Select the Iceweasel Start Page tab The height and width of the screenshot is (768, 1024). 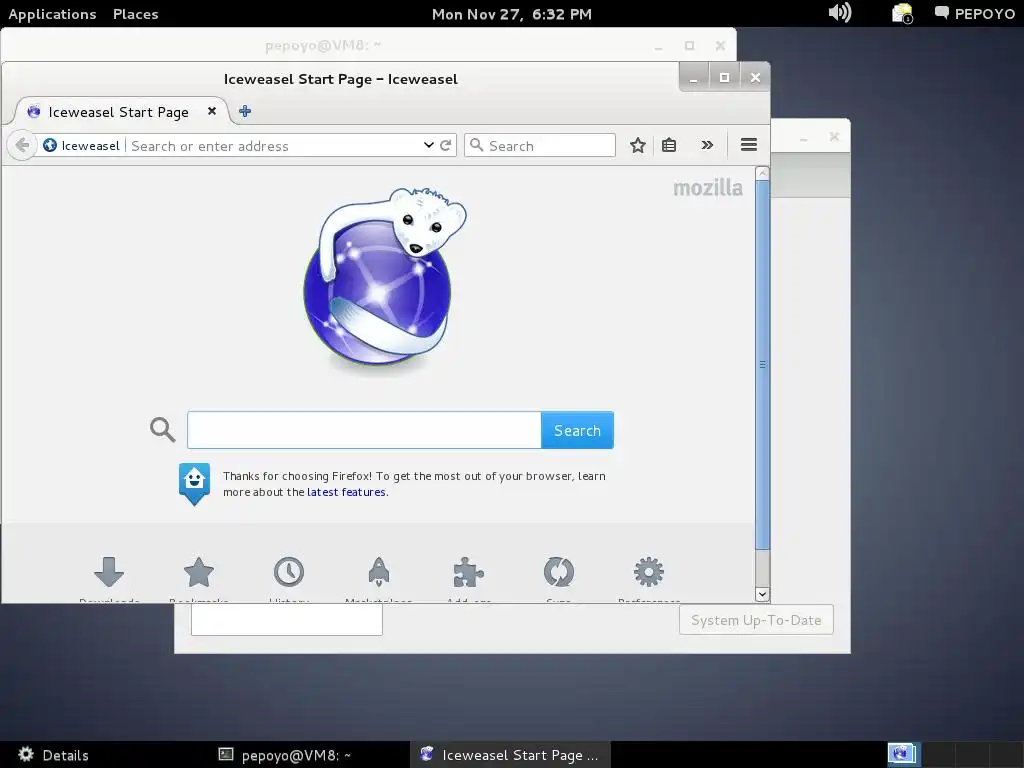tap(118, 112)
